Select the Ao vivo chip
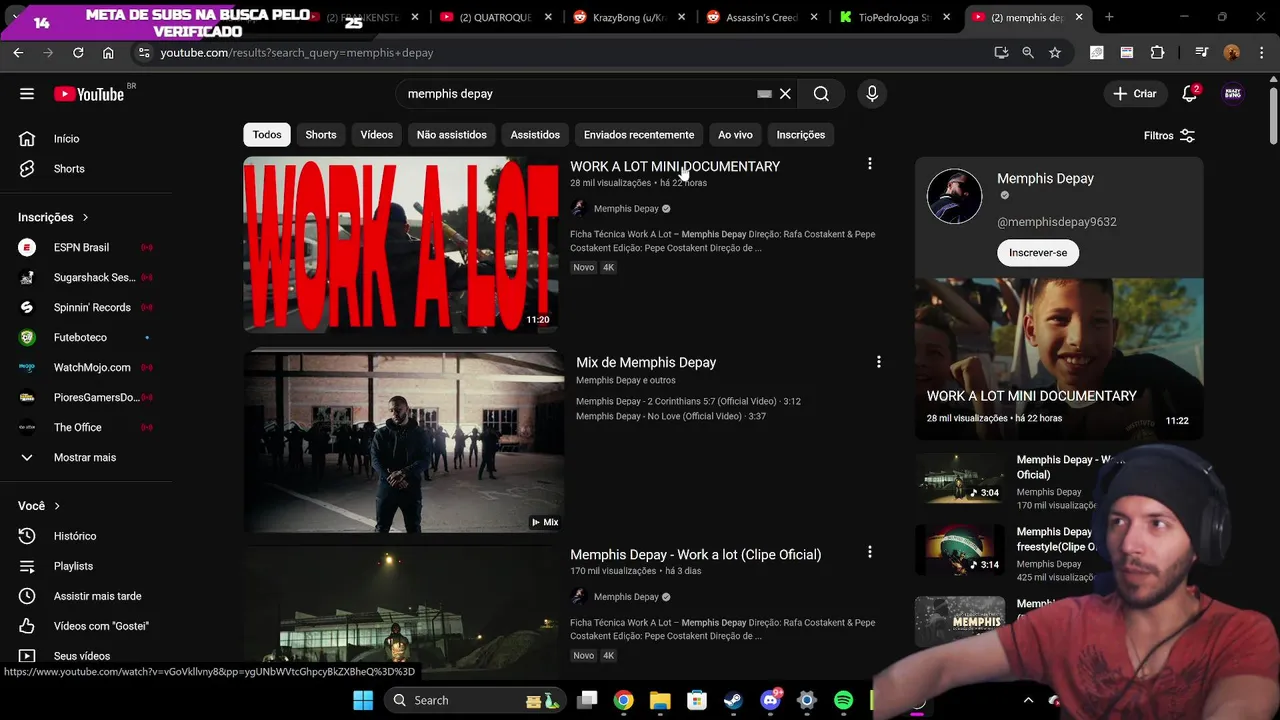Viewport: 1280px width, 720px height. click(735, 135)
